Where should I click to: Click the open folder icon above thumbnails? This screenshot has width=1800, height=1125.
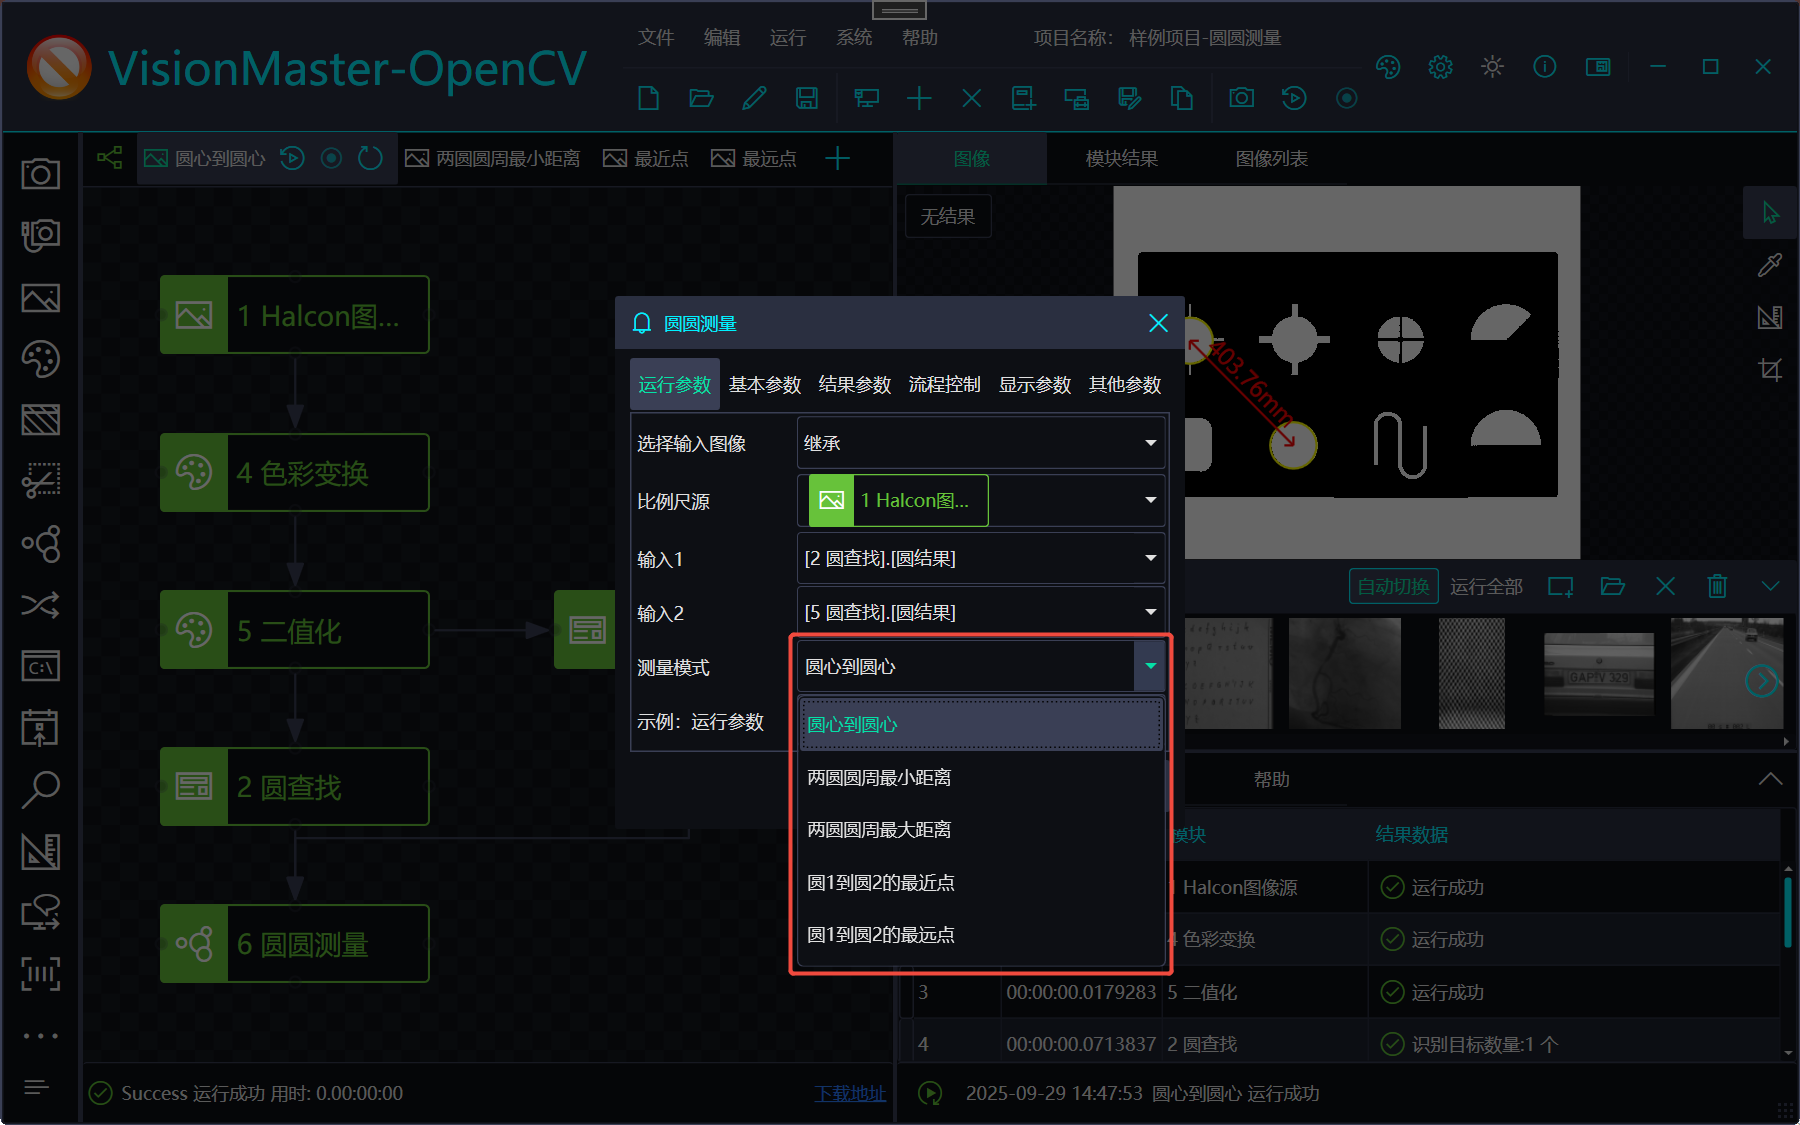tap(1612, 586)
